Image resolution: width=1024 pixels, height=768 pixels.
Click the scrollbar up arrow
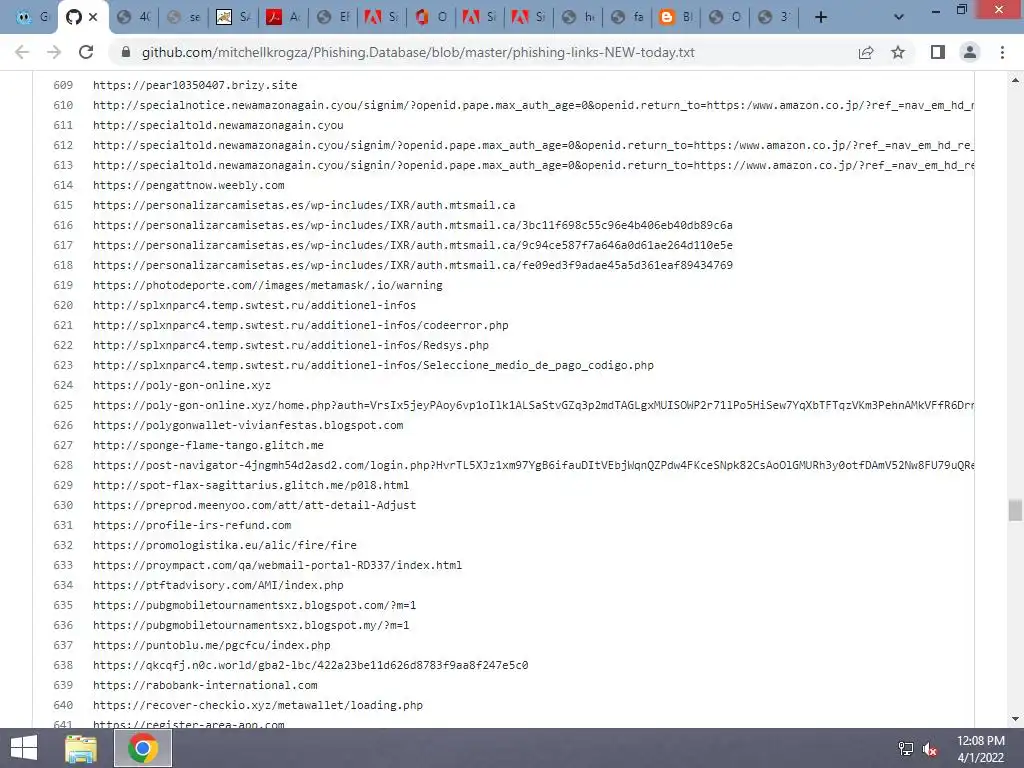pyautogui.click(x=1015, y=80)
